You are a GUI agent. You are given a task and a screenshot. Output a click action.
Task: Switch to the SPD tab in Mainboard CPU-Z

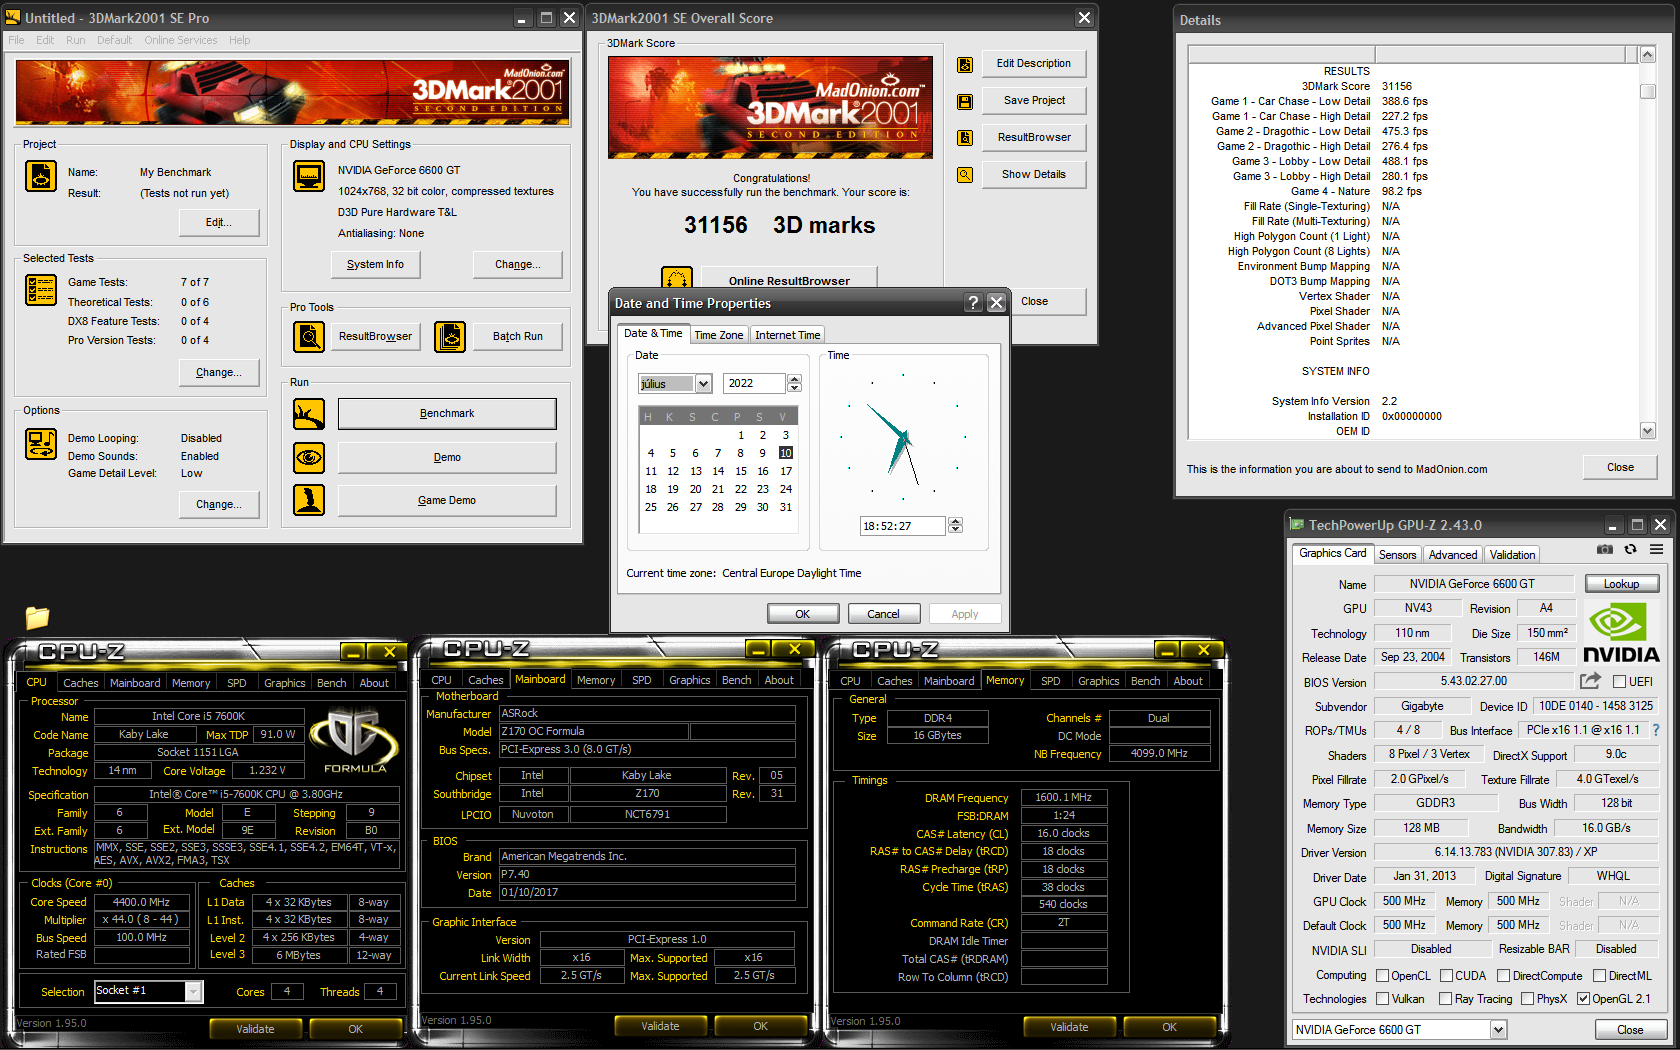[642, 680]
